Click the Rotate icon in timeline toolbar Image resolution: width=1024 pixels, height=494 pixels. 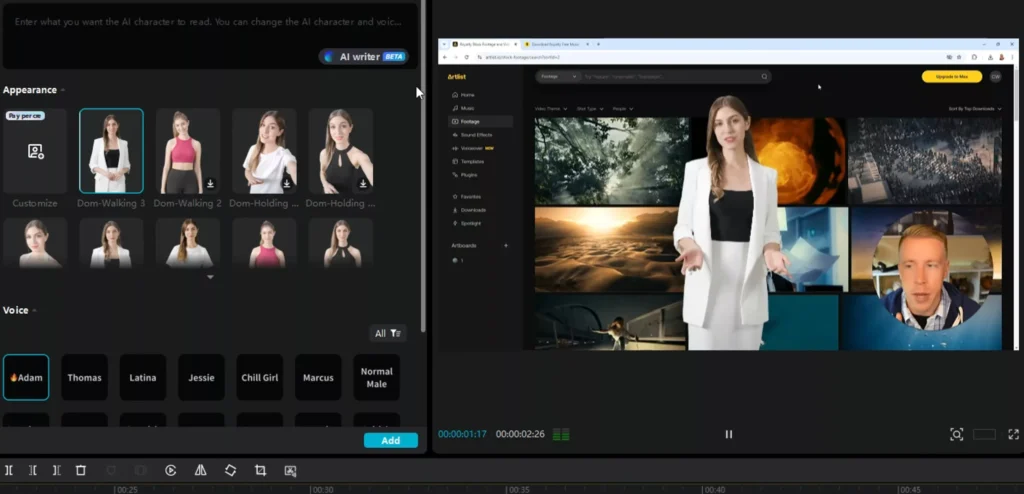pyautogui.click(x=231, y=470)
